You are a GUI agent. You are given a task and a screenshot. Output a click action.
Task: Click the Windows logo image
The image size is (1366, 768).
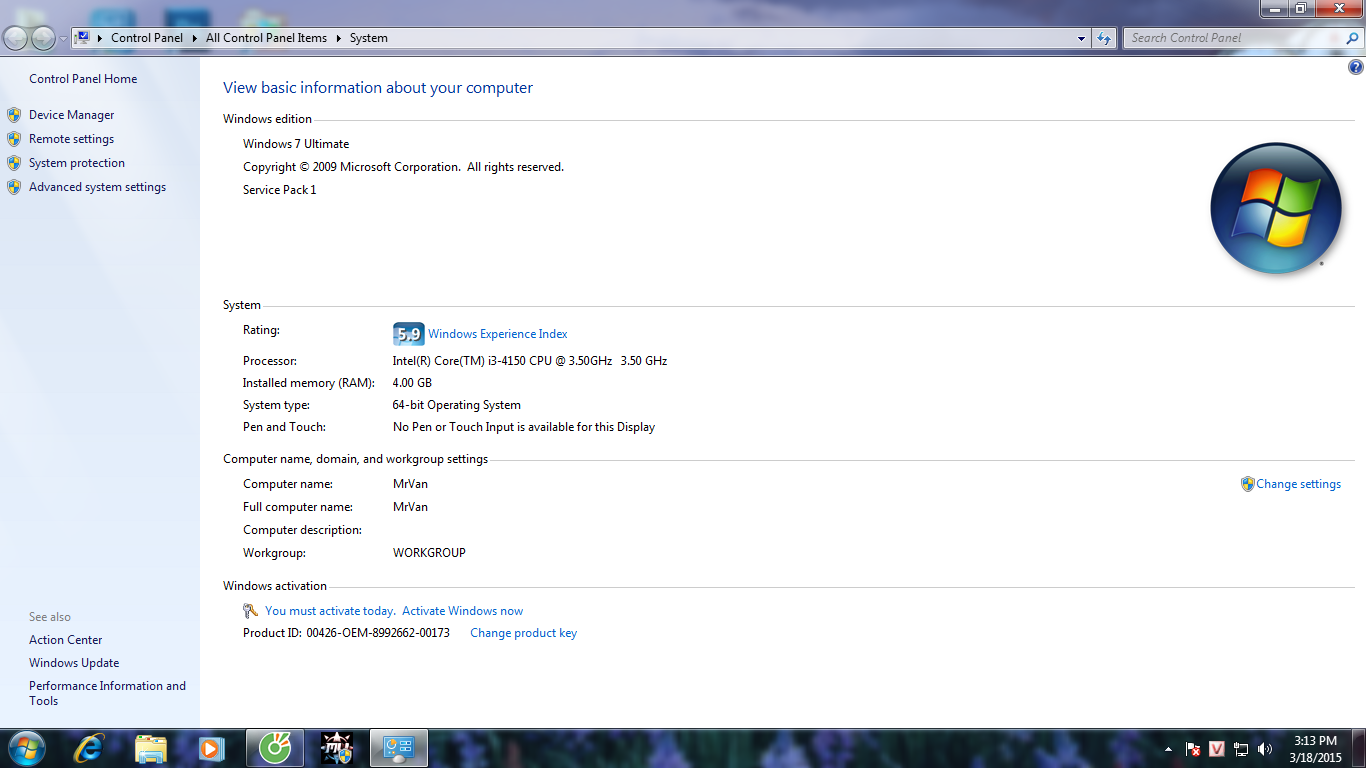(1275, 209)
